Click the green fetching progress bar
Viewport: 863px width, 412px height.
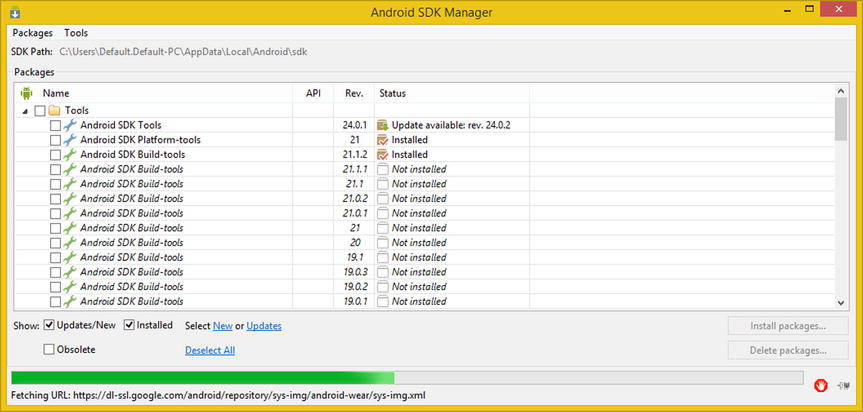tap(407, 377)
